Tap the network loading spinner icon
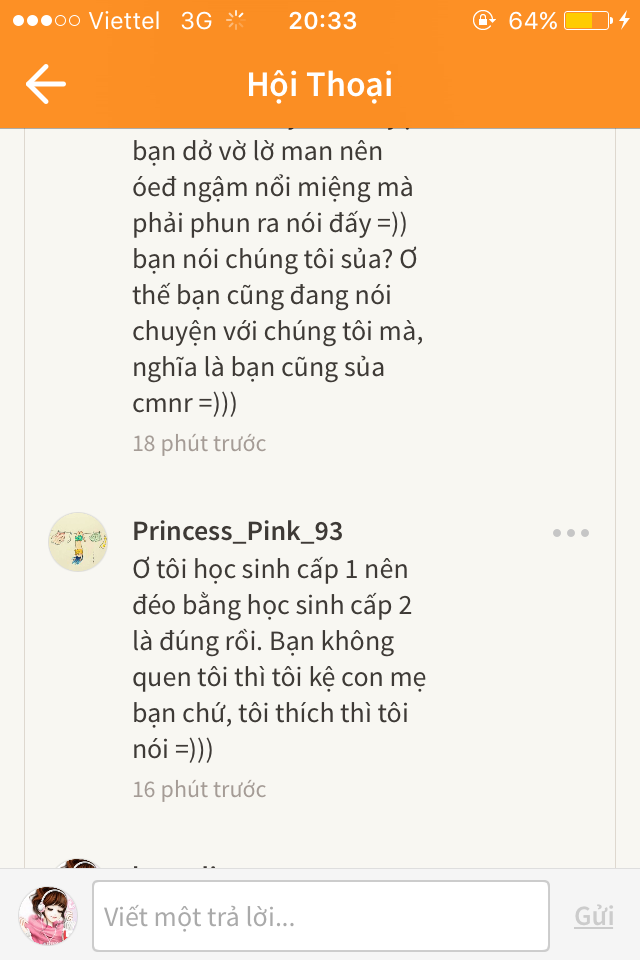The height and width of the screenshot is (960, 640). (236, 20)
